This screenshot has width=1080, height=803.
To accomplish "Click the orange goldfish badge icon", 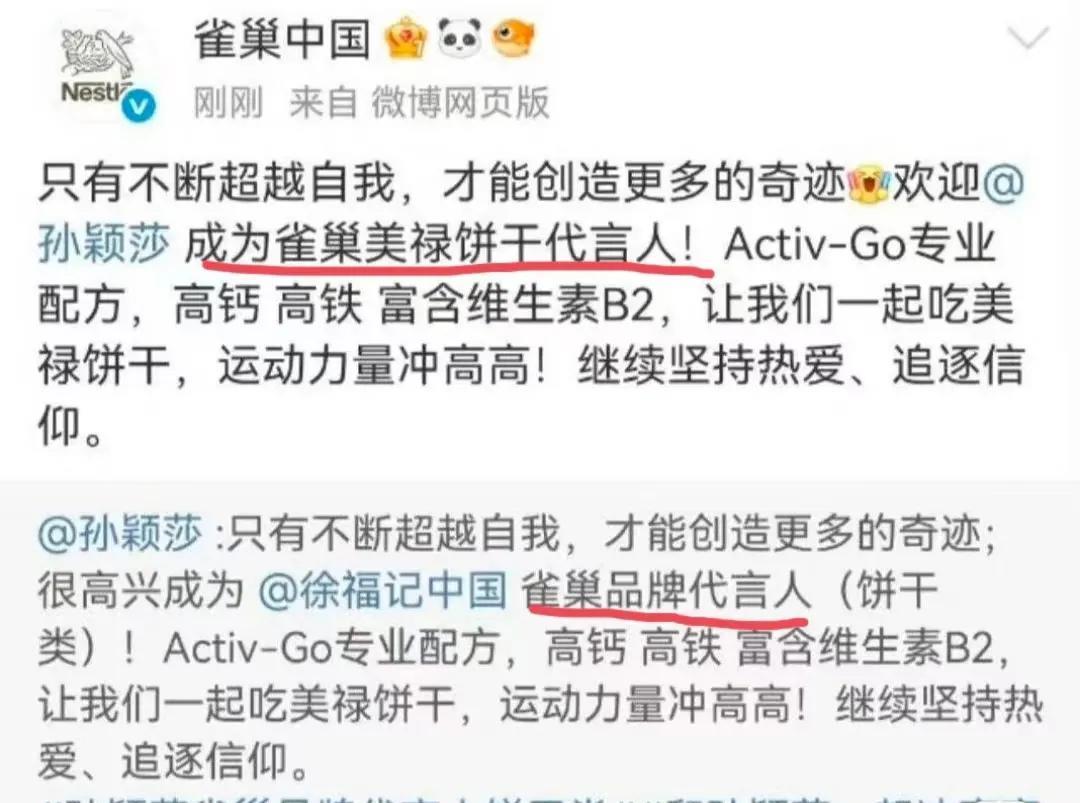I will pyautogui.click(x=513, y=39).
